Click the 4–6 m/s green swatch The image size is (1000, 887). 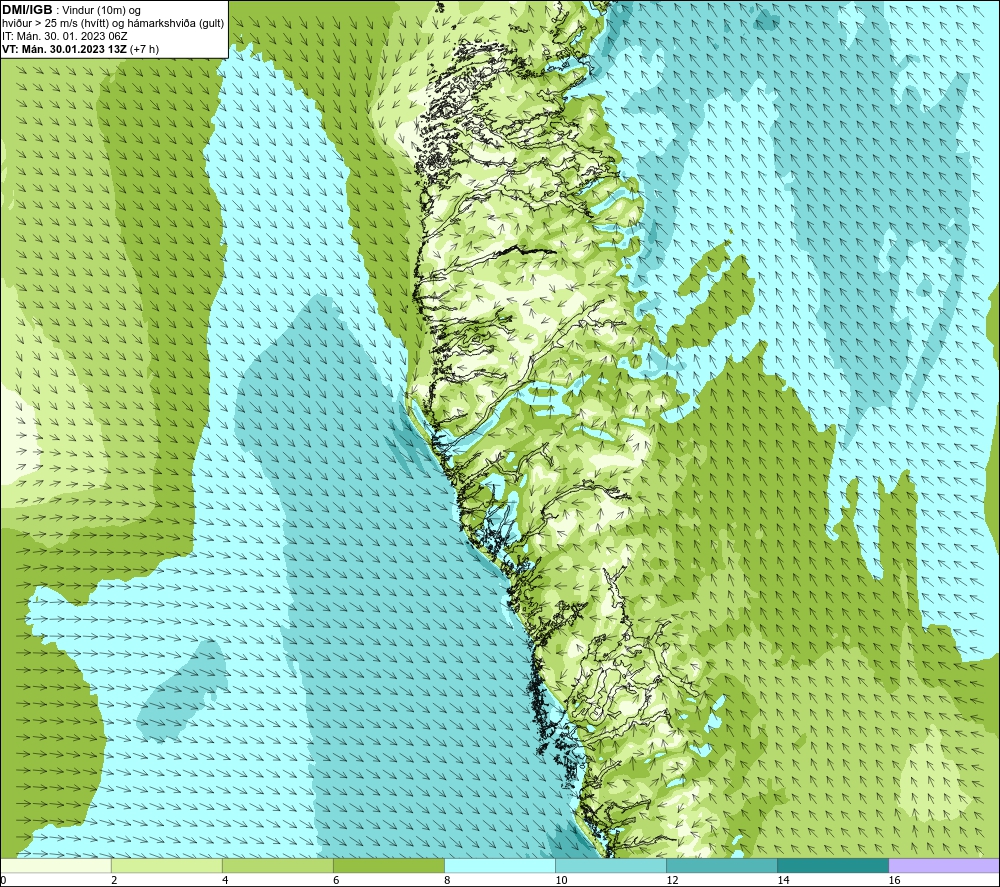click(277, 865)
